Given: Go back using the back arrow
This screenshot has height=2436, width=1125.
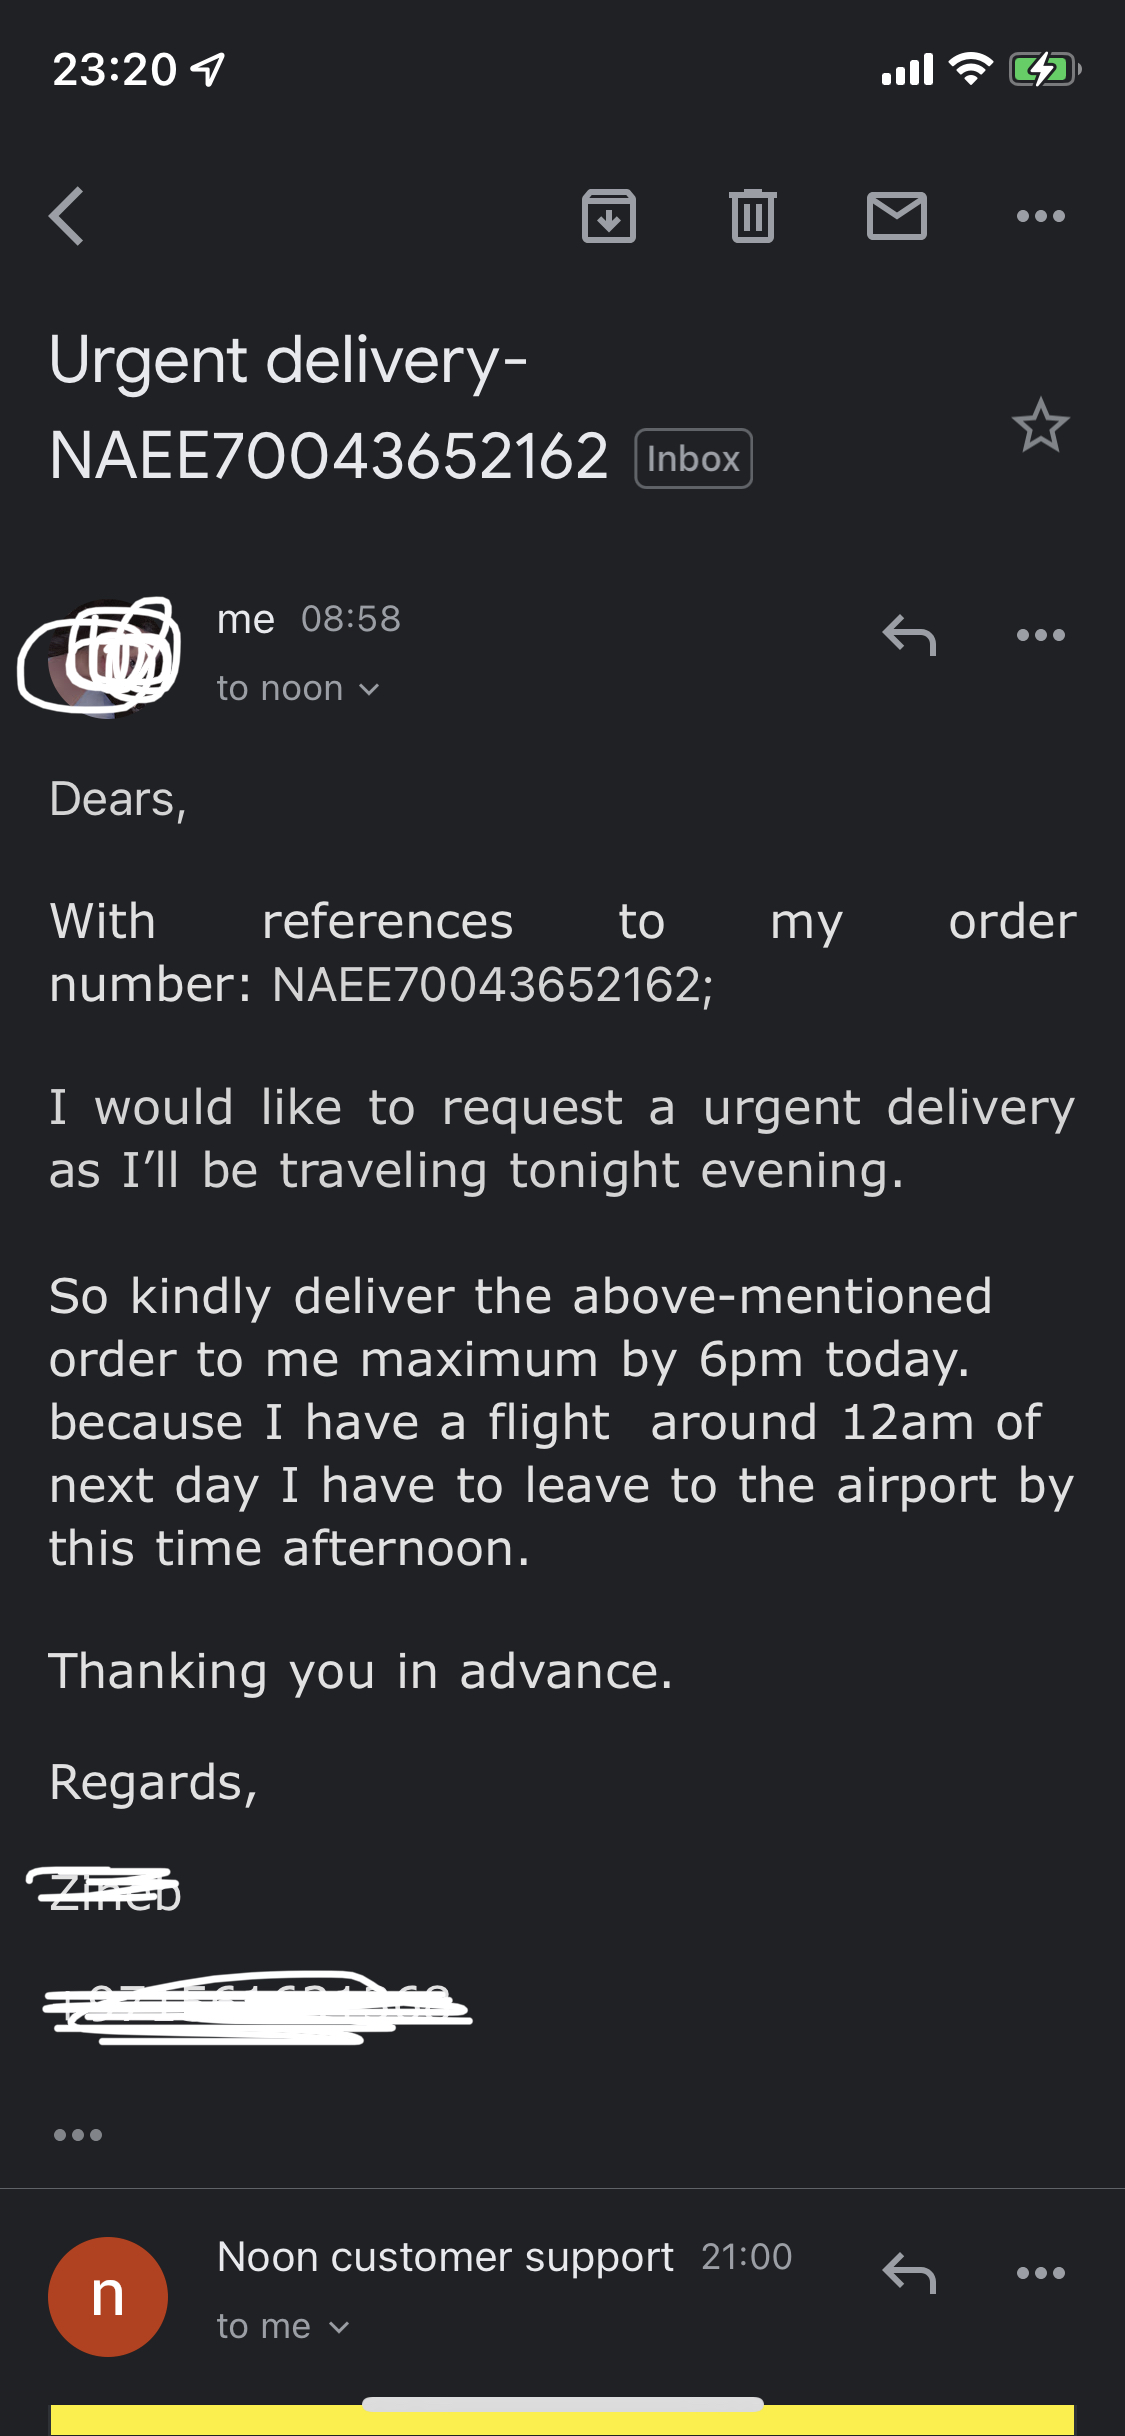Looking at the screenshot, I should click(x=66, y=216).
